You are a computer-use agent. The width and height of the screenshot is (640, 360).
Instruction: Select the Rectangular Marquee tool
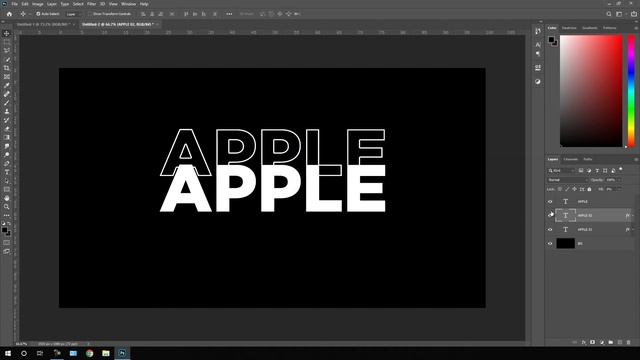point(7,42)
